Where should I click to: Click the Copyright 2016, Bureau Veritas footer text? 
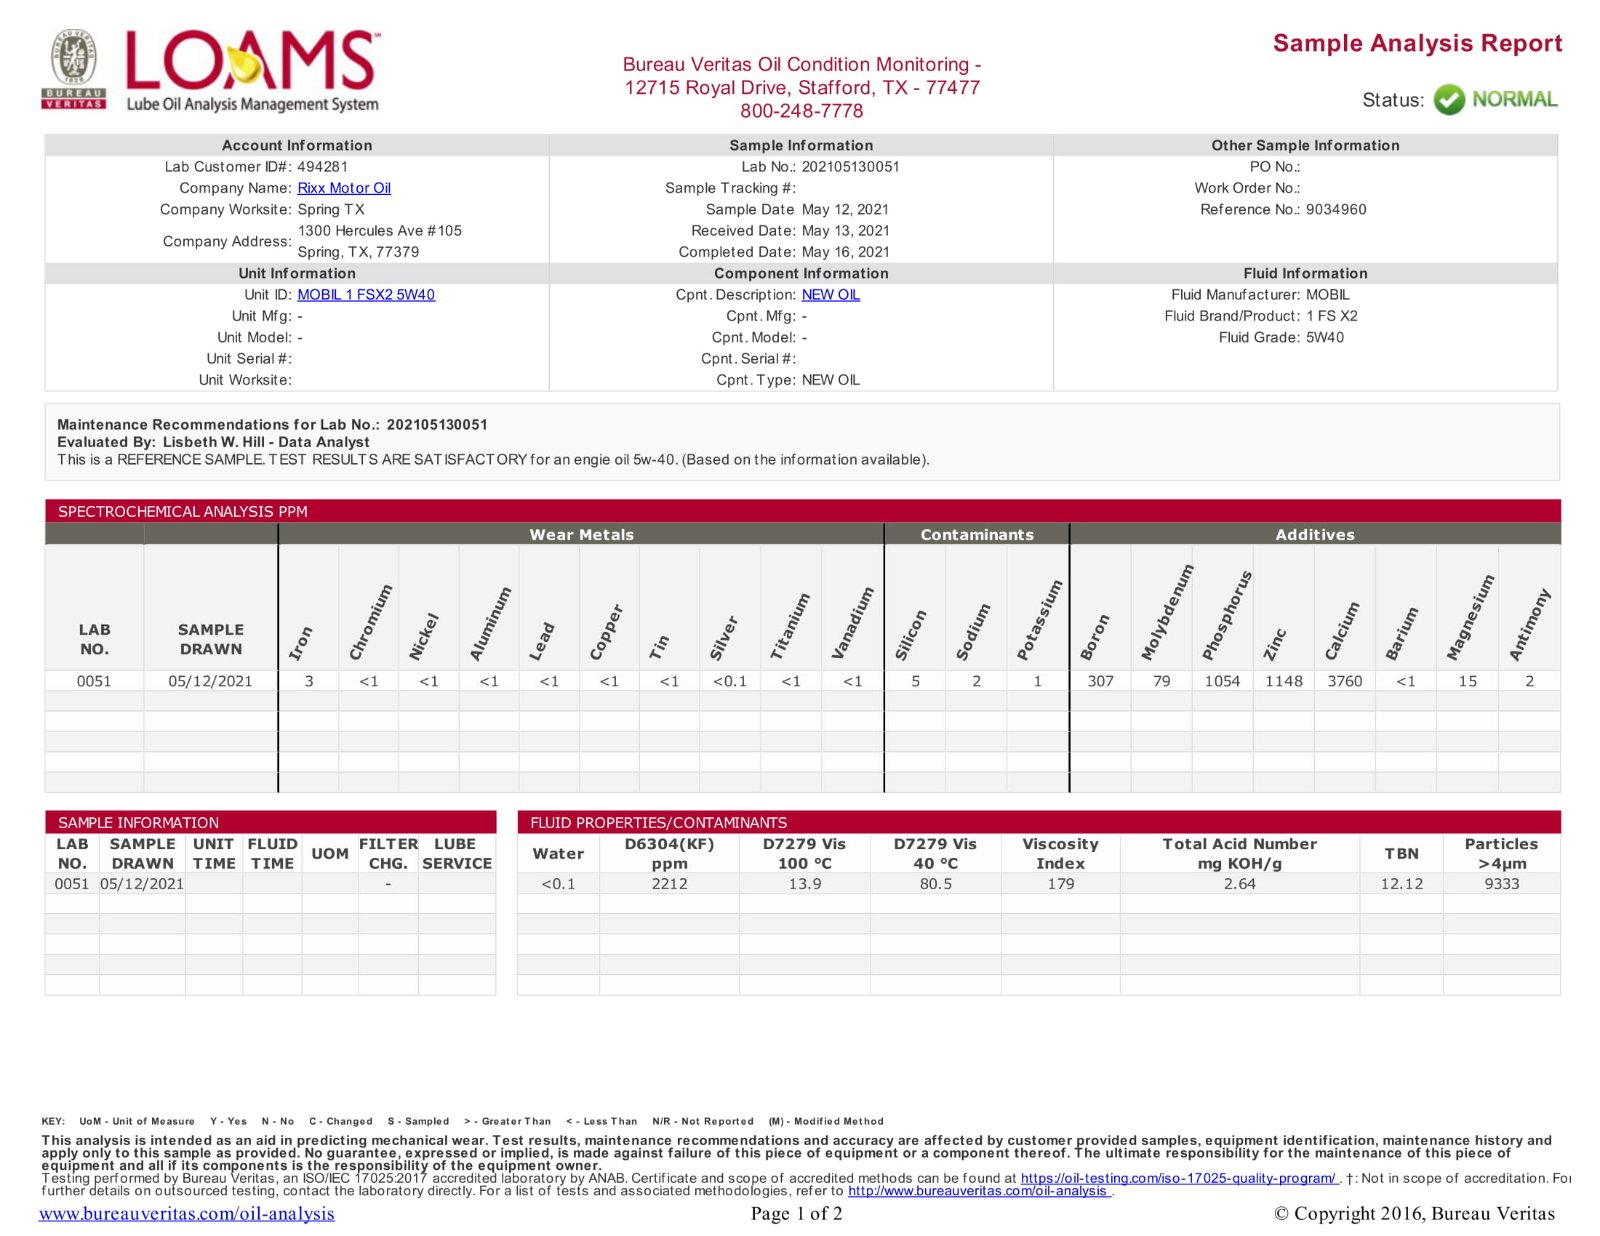pos(1415,1214)
